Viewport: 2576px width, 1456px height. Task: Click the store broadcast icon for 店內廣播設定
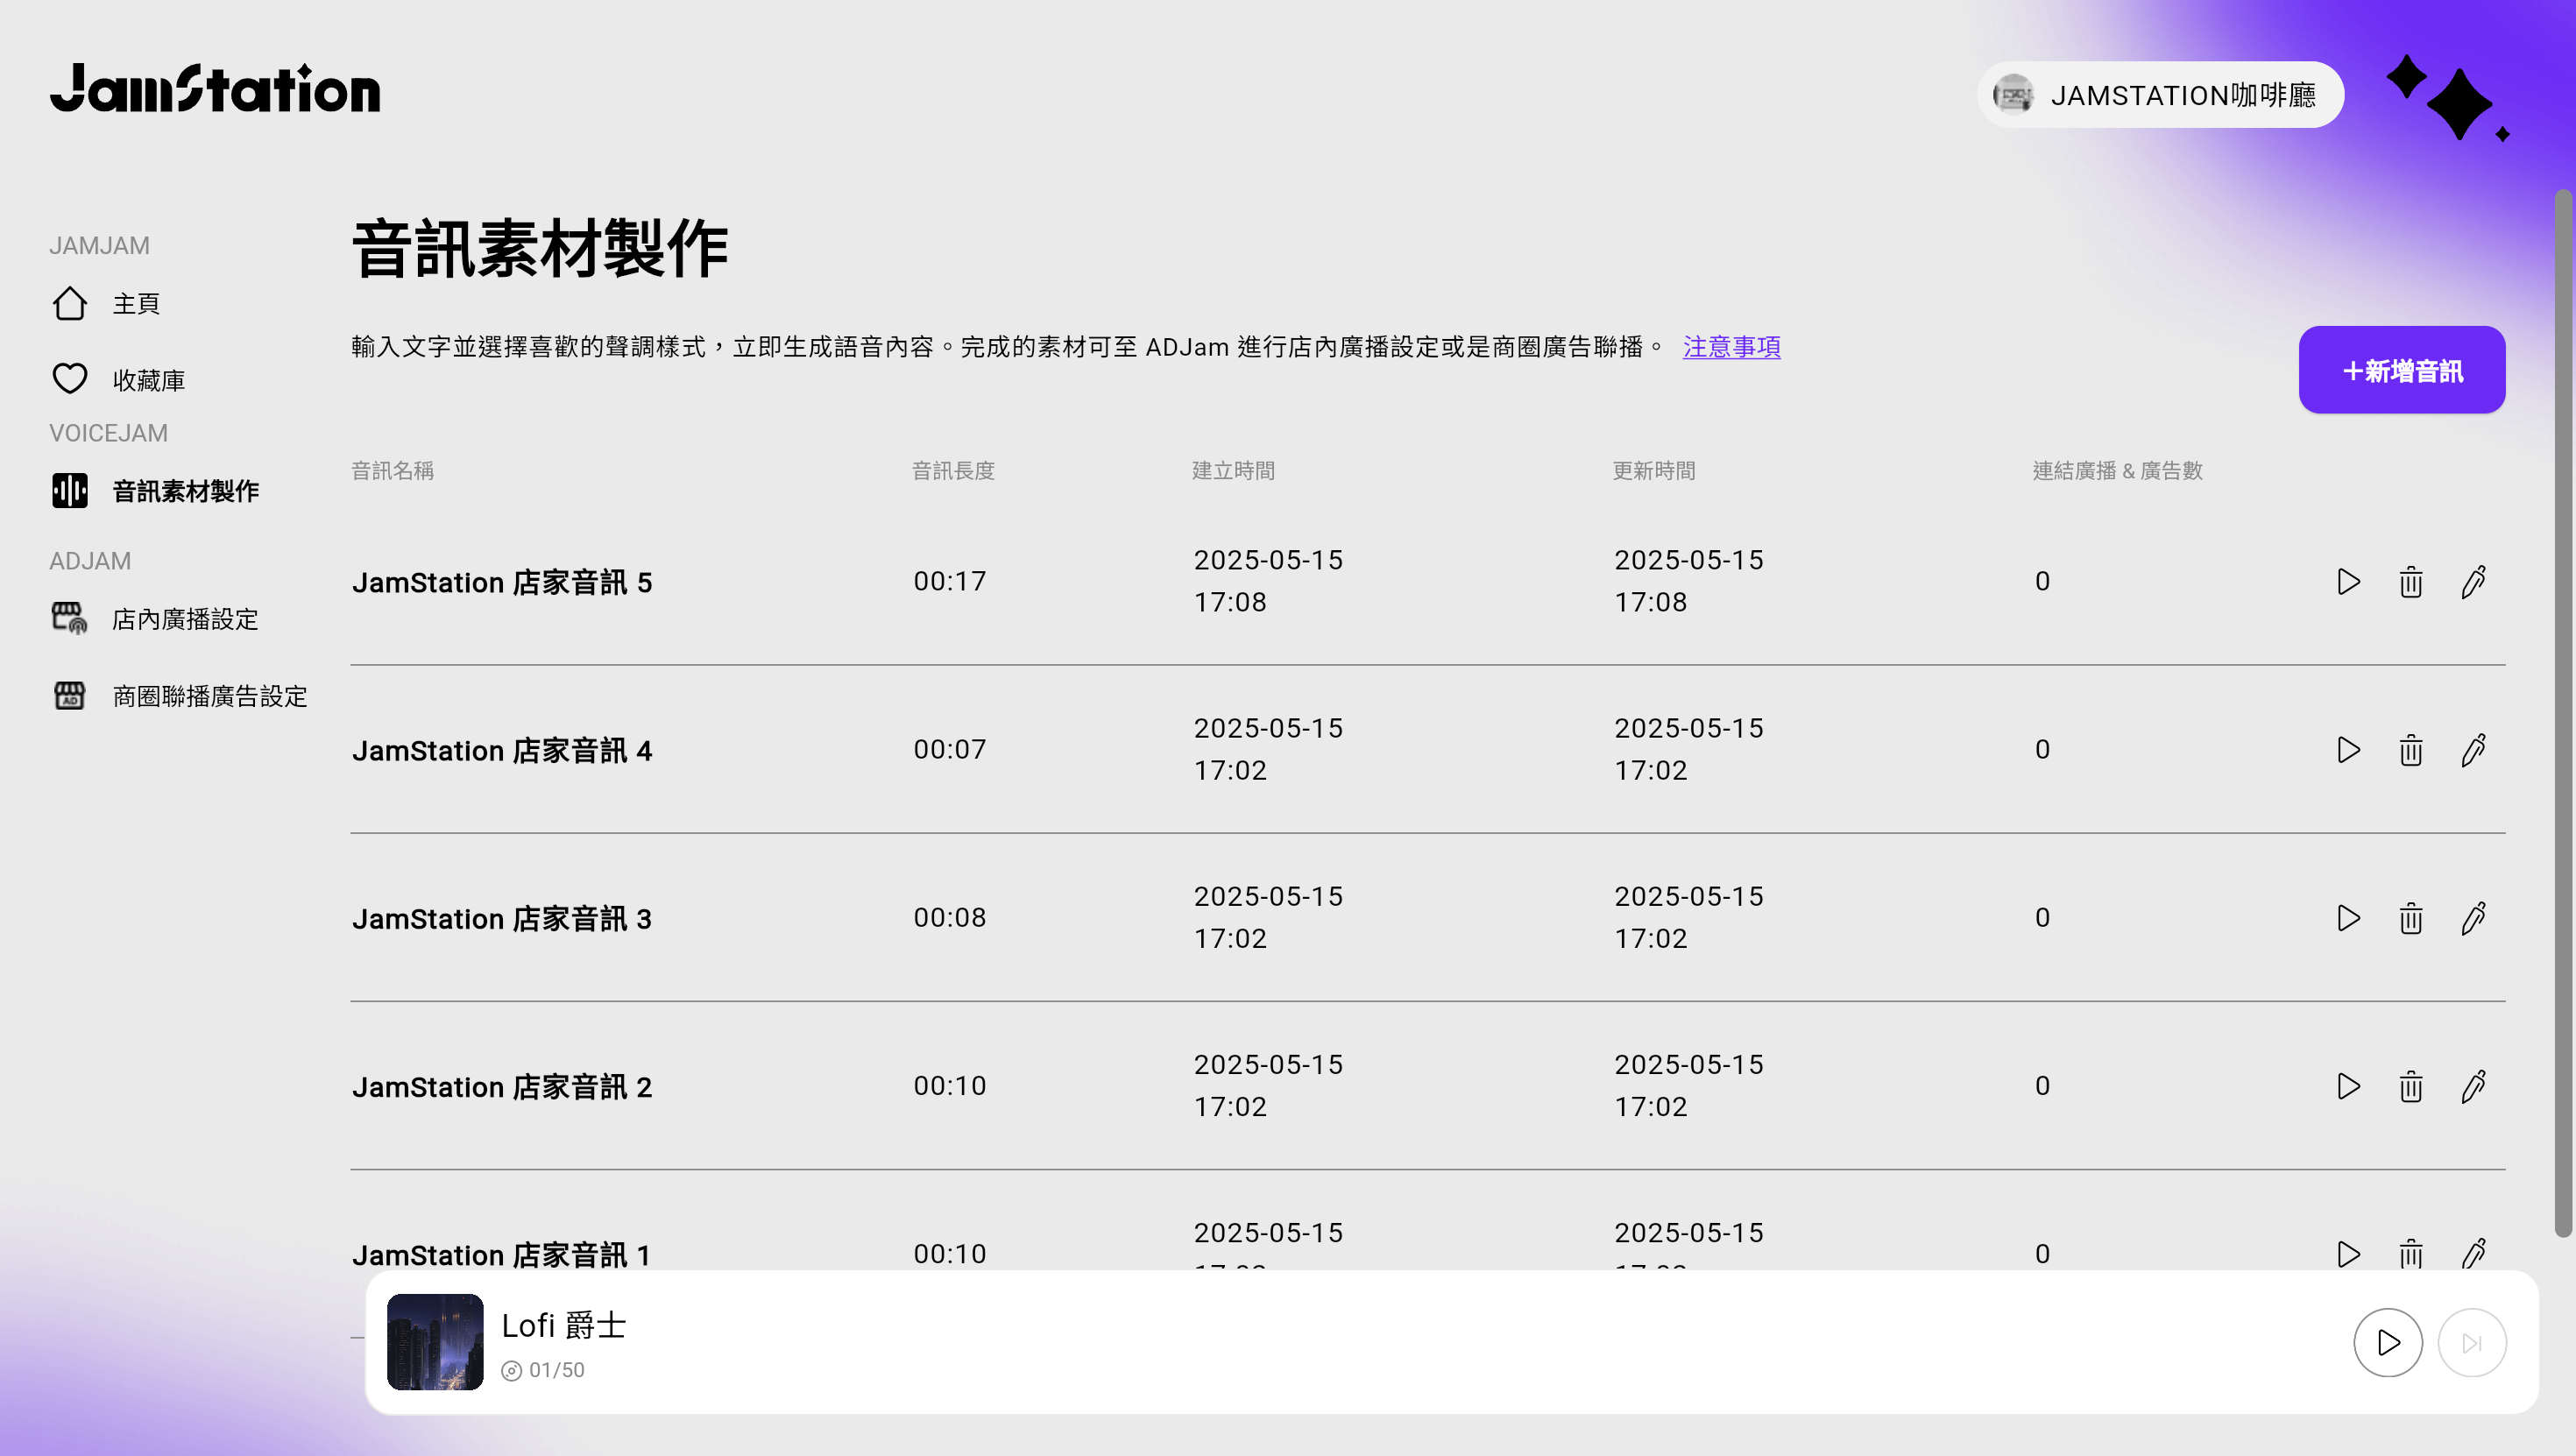click(x=70, y=618)
